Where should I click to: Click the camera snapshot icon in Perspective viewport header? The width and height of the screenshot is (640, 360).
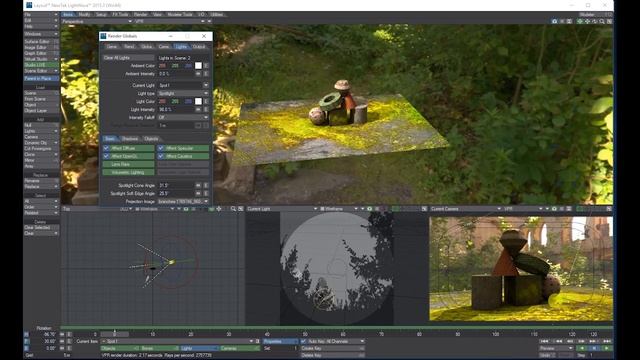click(x=554, y=21)
